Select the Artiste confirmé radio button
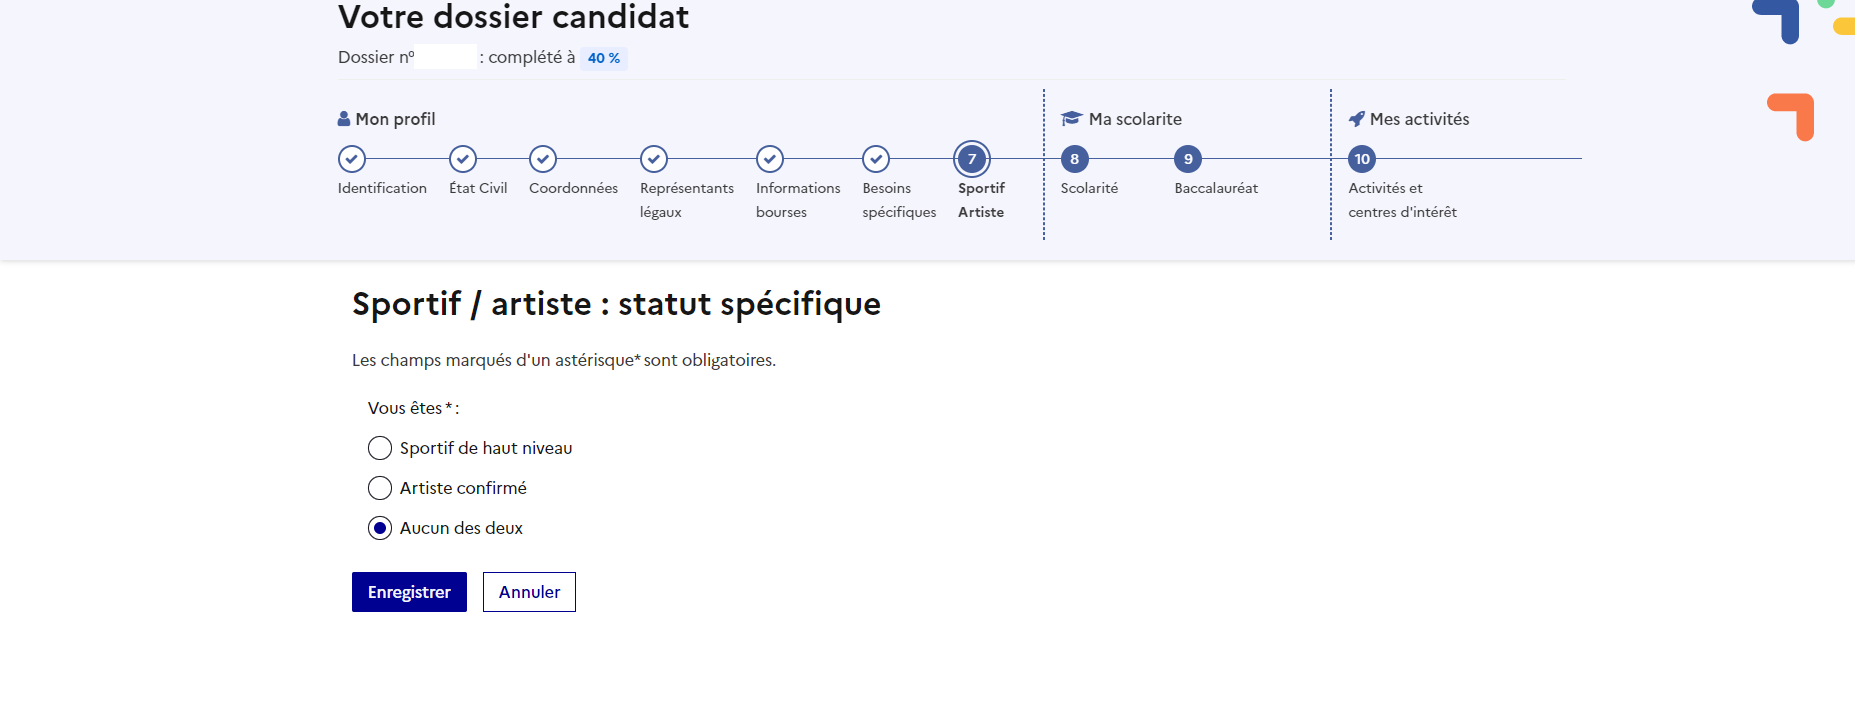Screen dimensions: 1855x705 click(380, 488)
